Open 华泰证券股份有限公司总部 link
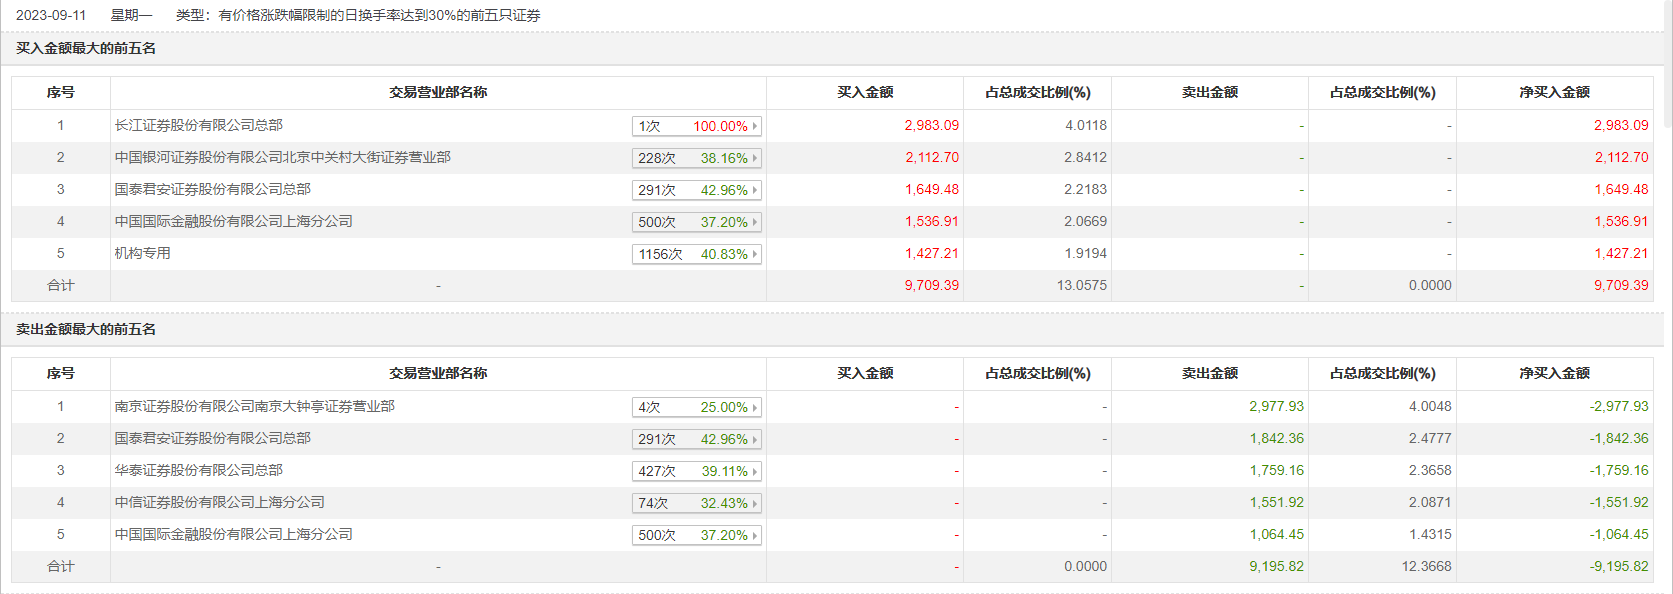This screenshot has width=1673, height=594. pos(198,470)
